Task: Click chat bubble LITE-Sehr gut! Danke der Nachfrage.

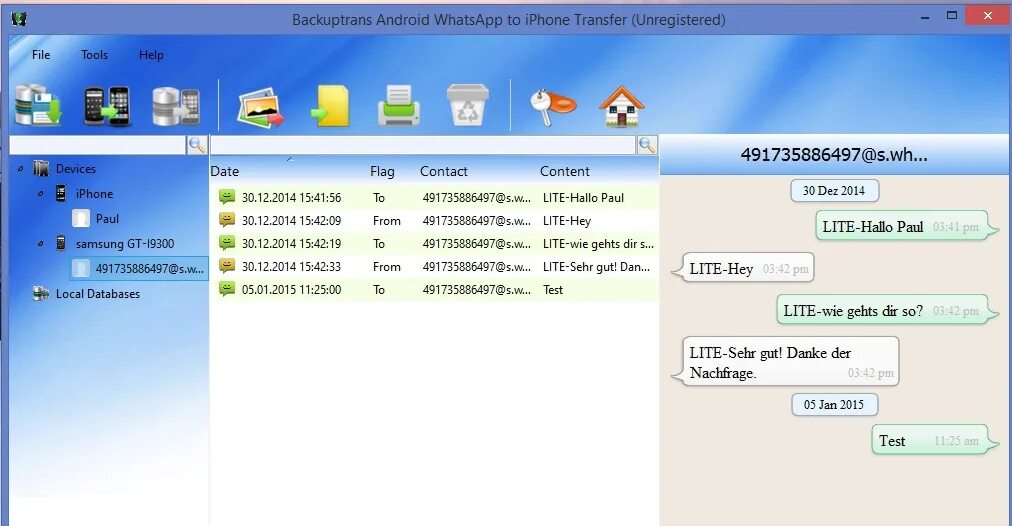Action: 785,361
